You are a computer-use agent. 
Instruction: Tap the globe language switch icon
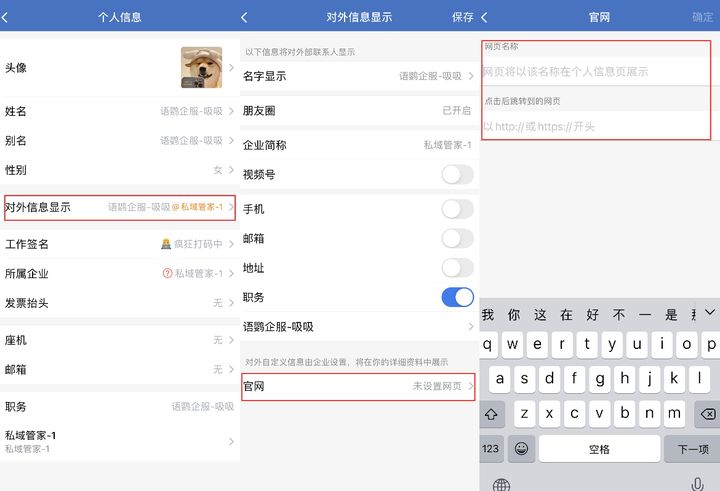coord(501,484)
